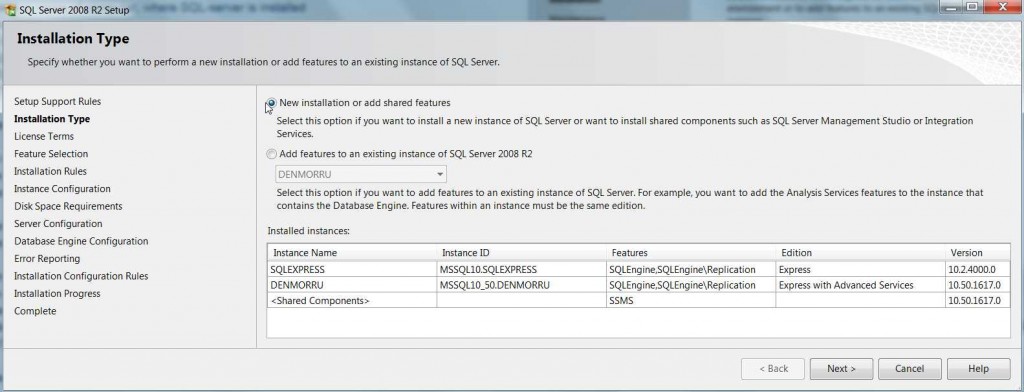Select the Complete step in sidebar

coord(35,312)
